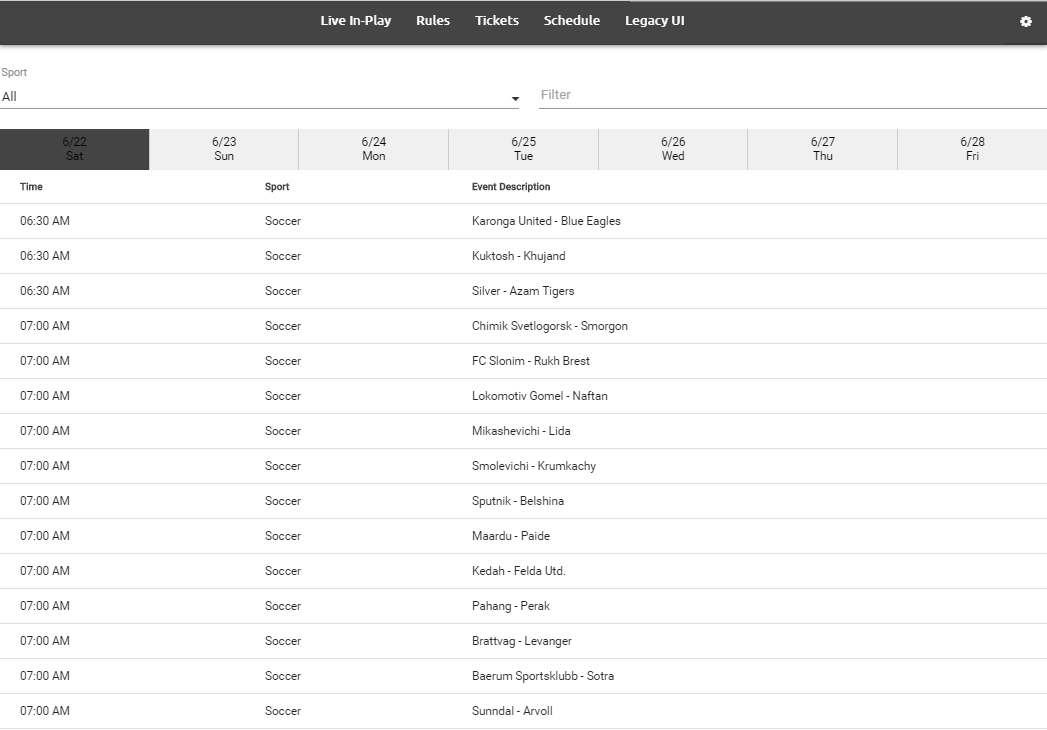1047x730 pixels.
Task: Open the Live In-Play menu
Action: point(355,21)
